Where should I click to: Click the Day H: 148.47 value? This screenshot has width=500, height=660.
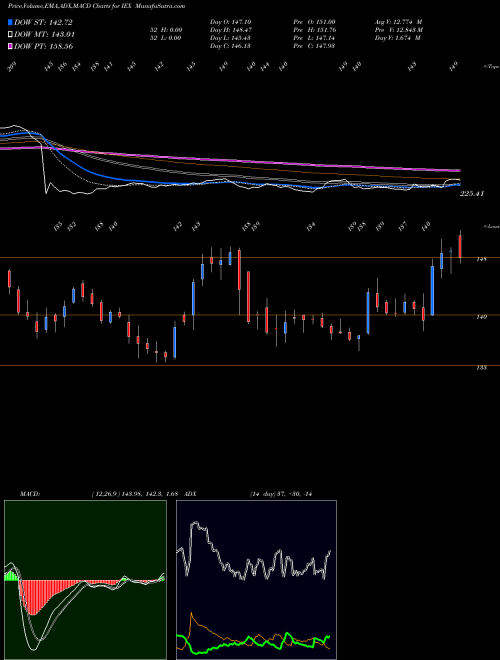(x=231, y=30)
